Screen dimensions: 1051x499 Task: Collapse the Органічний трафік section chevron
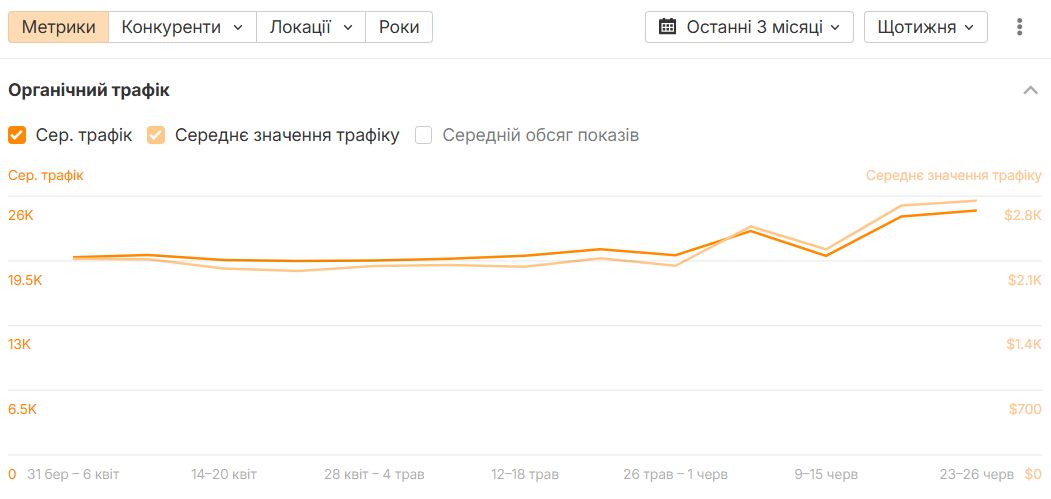1030,90
